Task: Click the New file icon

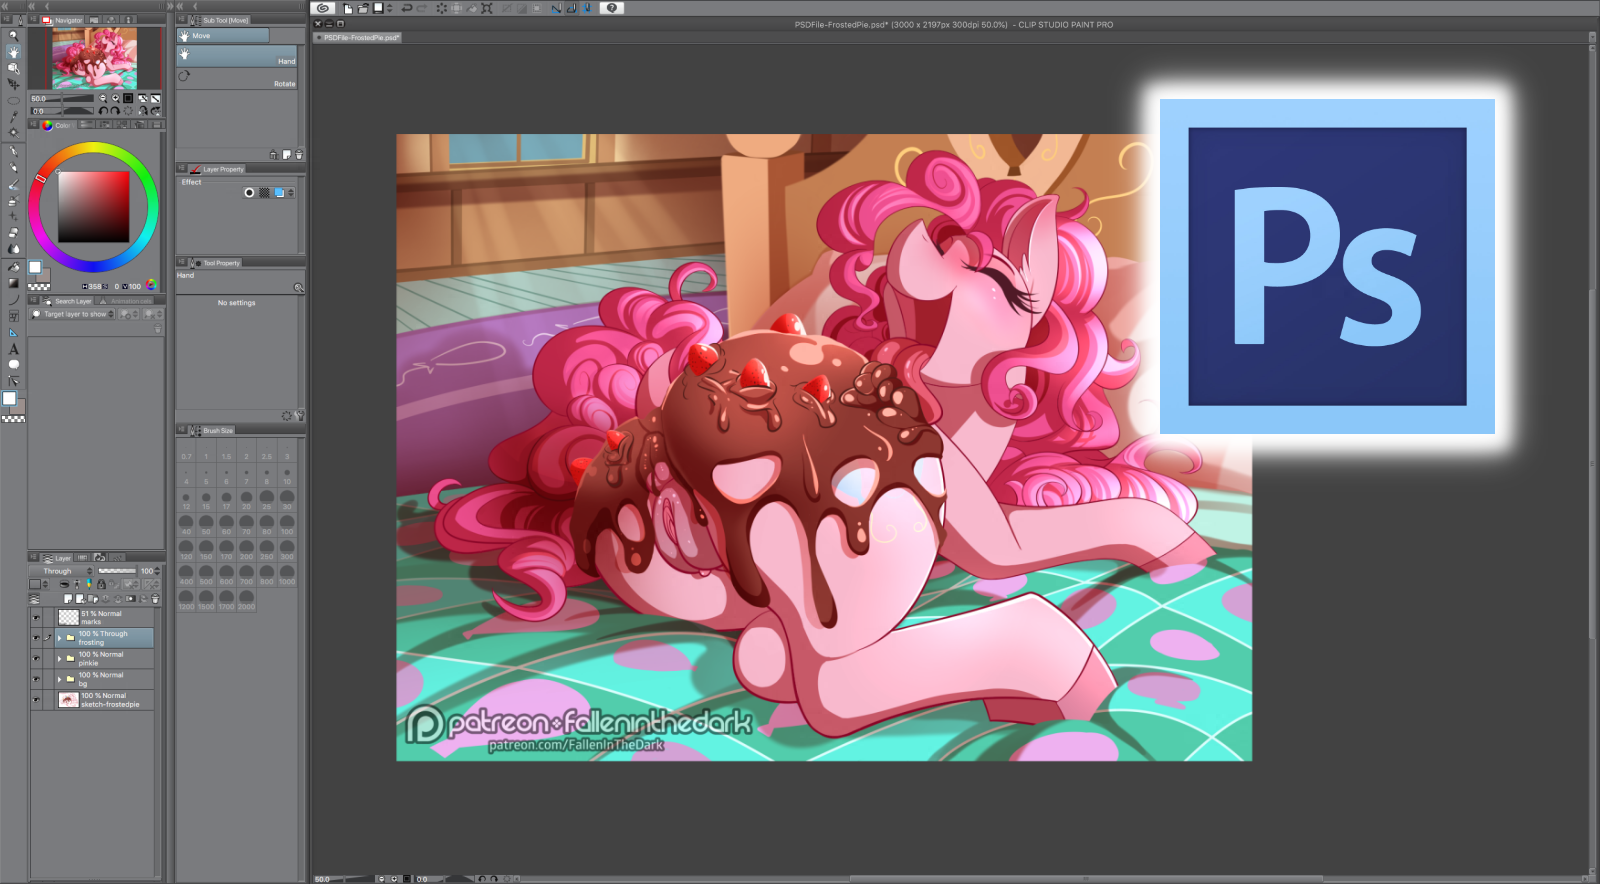Action: click(347, 8)
